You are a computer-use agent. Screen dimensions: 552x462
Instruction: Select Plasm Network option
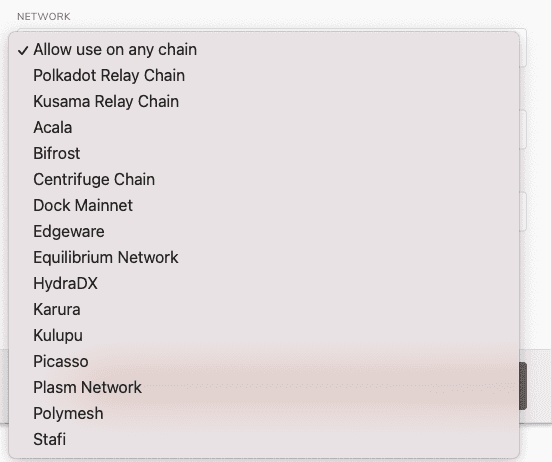click(264, 388)
